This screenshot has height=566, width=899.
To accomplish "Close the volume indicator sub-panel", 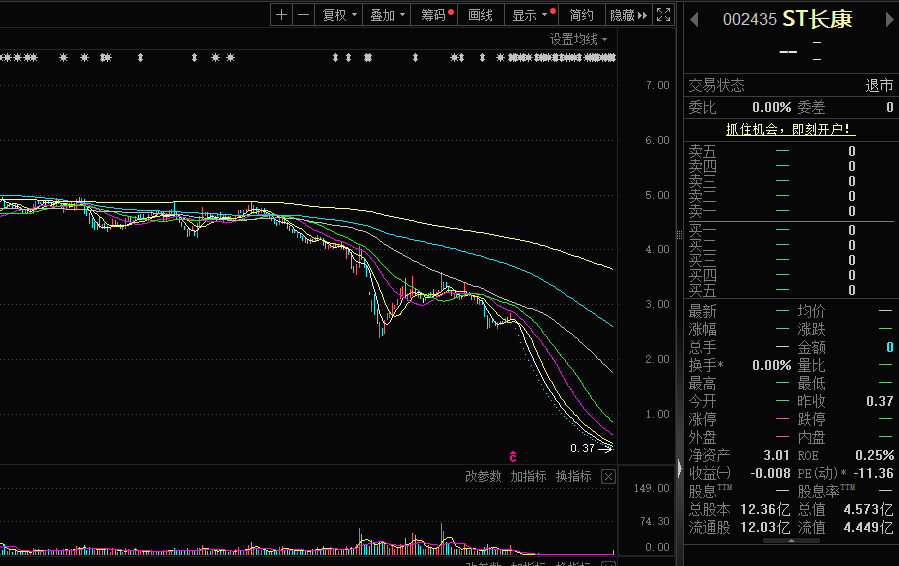I will 608,477.
